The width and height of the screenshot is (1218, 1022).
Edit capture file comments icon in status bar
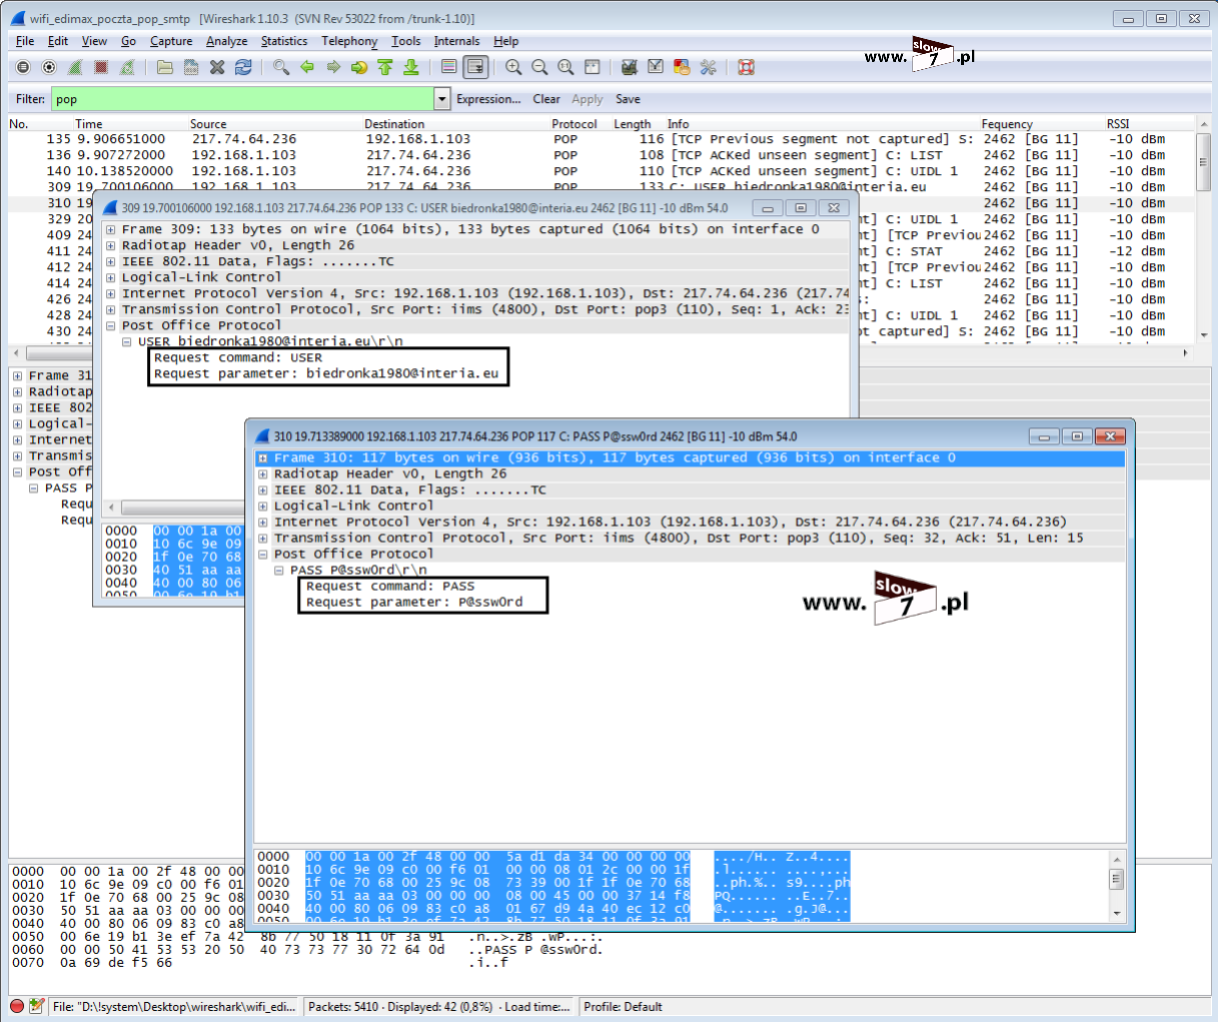point(37,1006)
